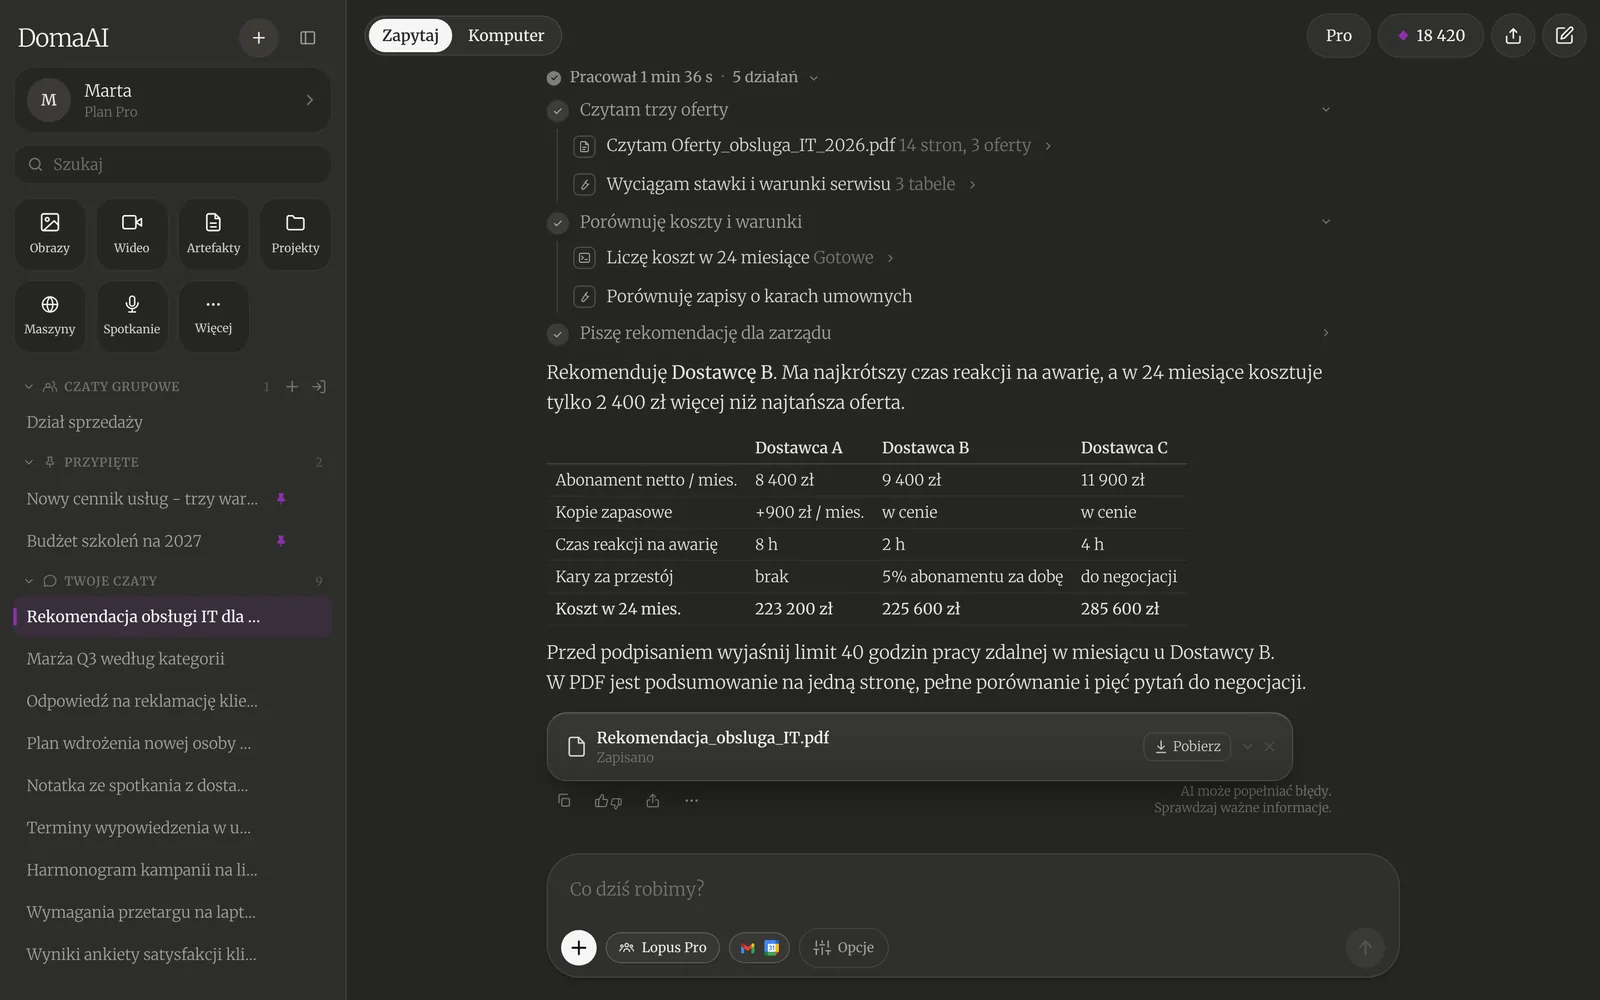
Task: Open the Maszyny globe section
Action: [x=49, y=316]
